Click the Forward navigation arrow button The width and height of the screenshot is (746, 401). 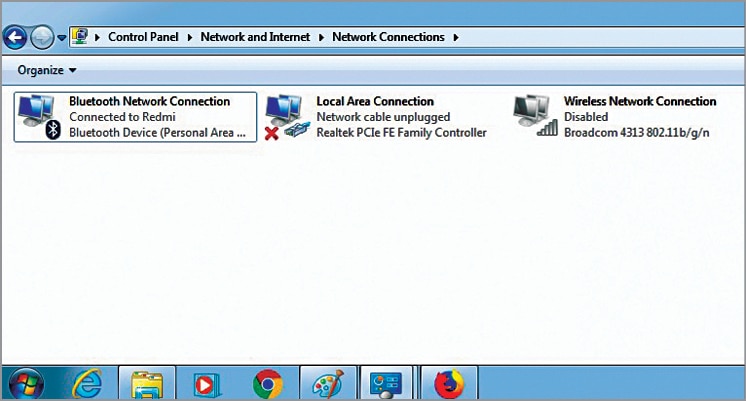click(x=42, y=38)
